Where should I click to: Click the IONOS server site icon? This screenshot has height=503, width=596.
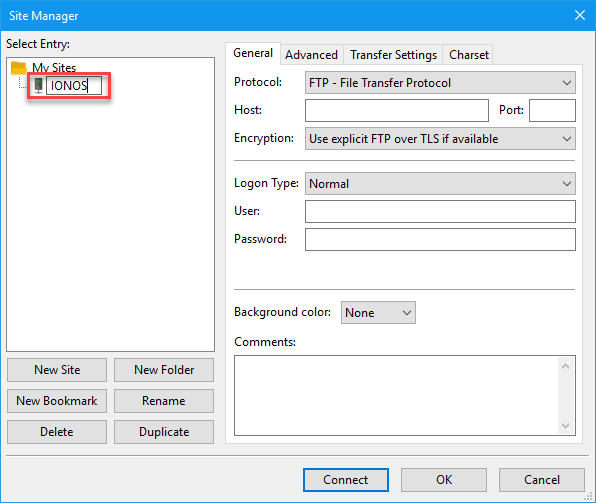[38, 85]
